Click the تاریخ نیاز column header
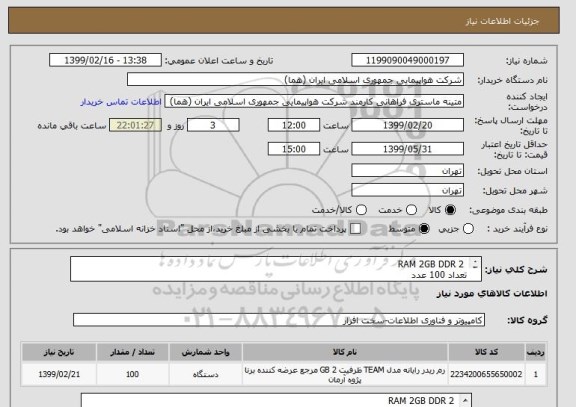This screenshot has width=576, height=407. point(59,352)
